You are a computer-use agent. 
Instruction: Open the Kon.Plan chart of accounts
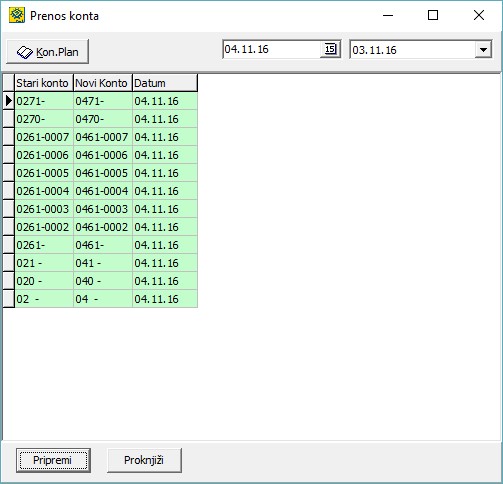coord(48,52)
